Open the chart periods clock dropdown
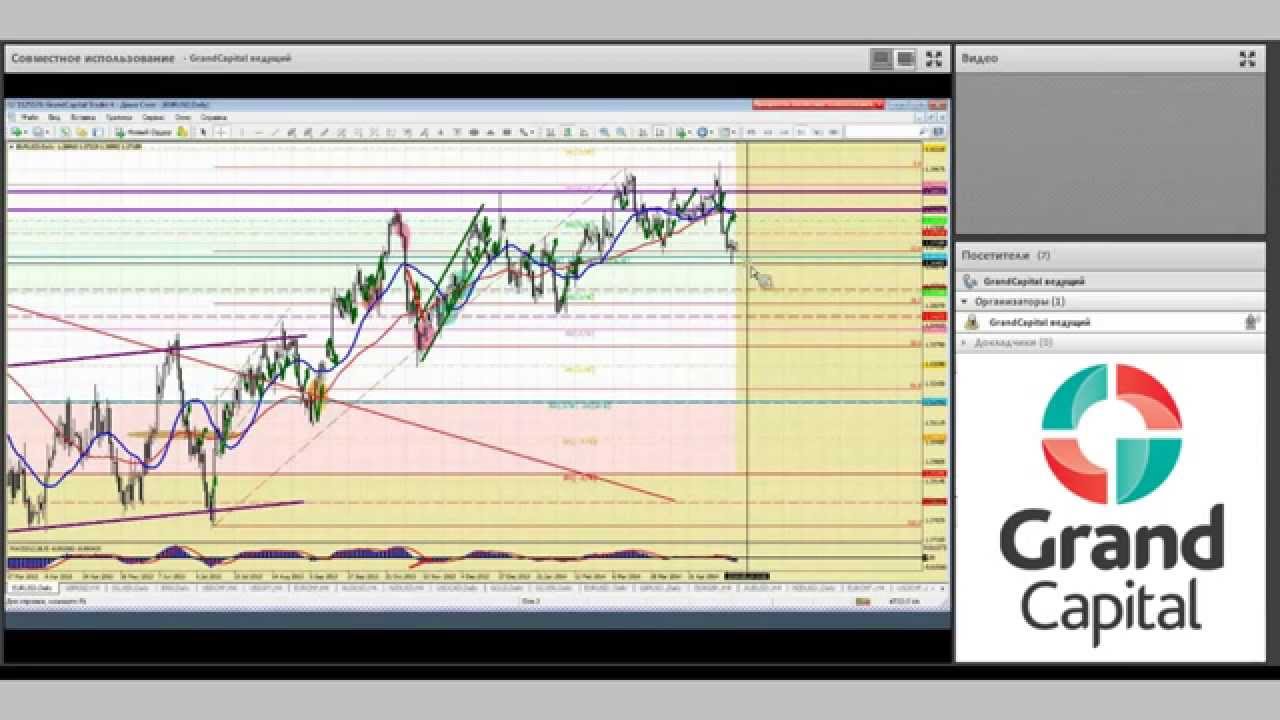This screenshot has height=720, width=1280. coord(704,132)
